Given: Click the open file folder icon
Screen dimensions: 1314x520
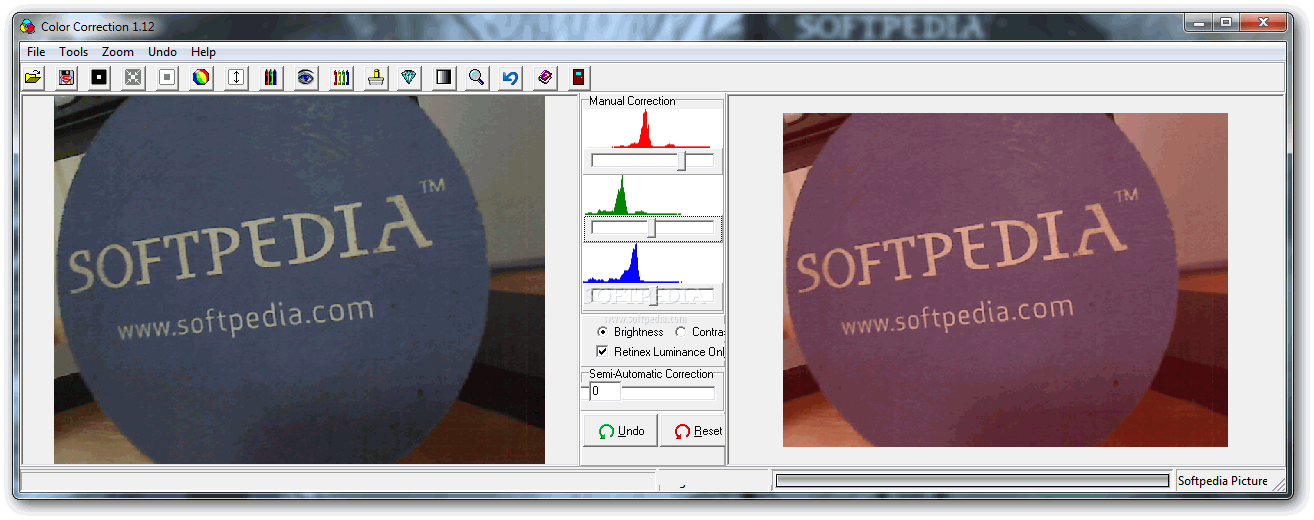Looking at the screenshot, I should coord(33,77).
